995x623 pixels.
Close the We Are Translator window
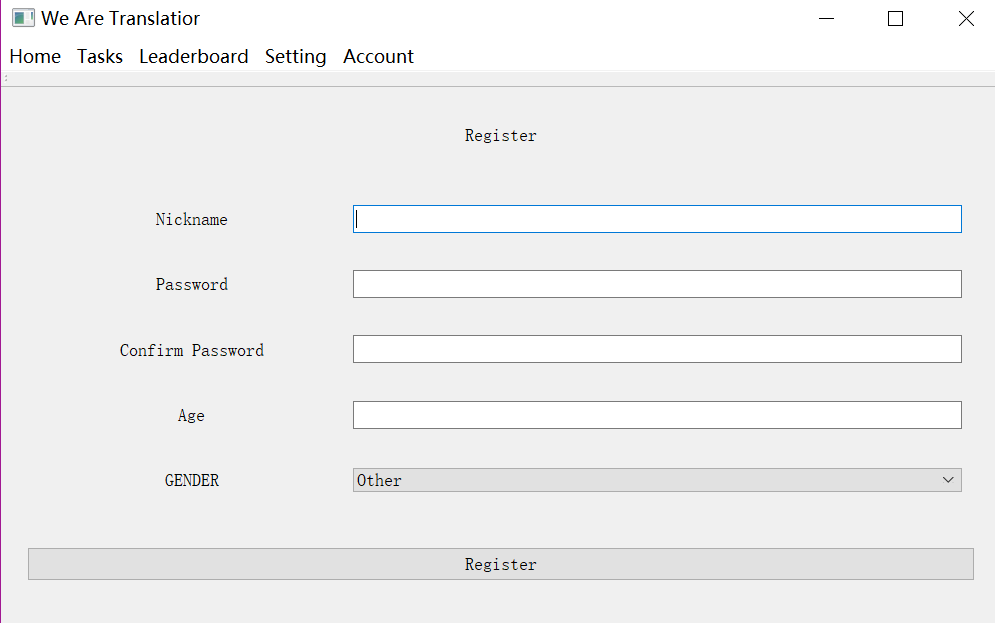[966, 18]
